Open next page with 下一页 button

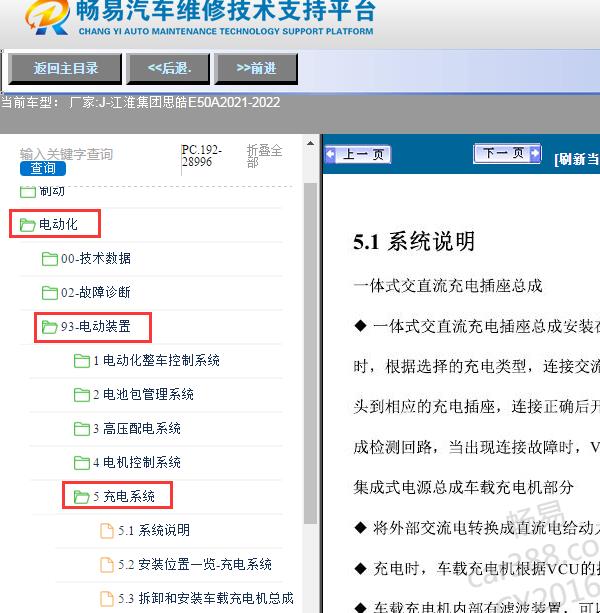(x=507, y=153)
